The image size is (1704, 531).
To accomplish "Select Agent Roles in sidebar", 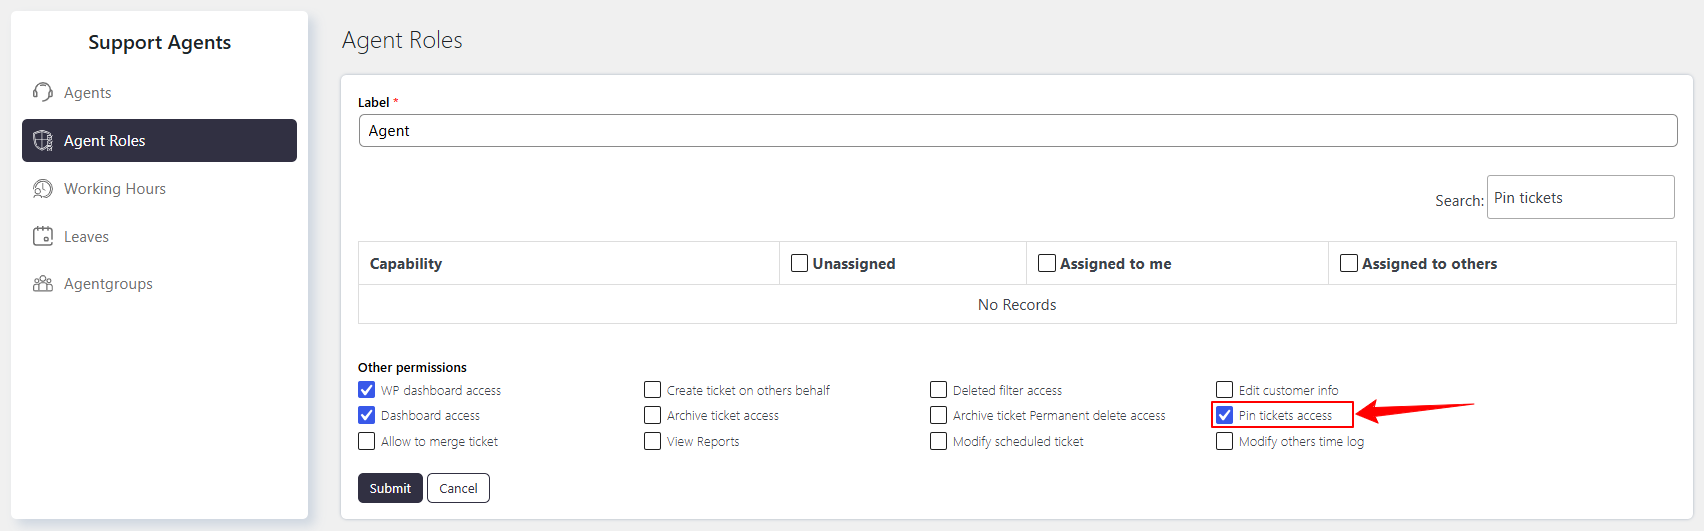I will click(159, 141).
